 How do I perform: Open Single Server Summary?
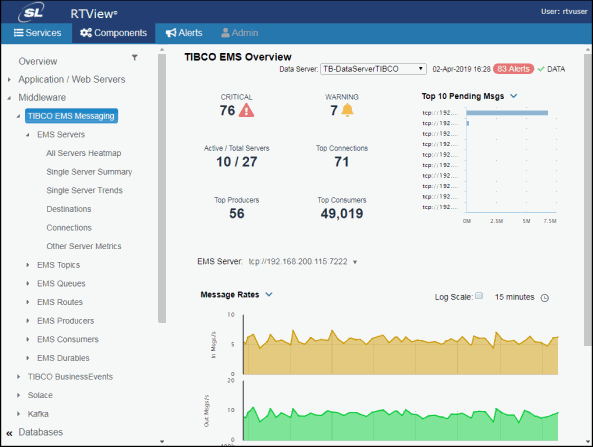pyautogui.click(x=89, y=172)
